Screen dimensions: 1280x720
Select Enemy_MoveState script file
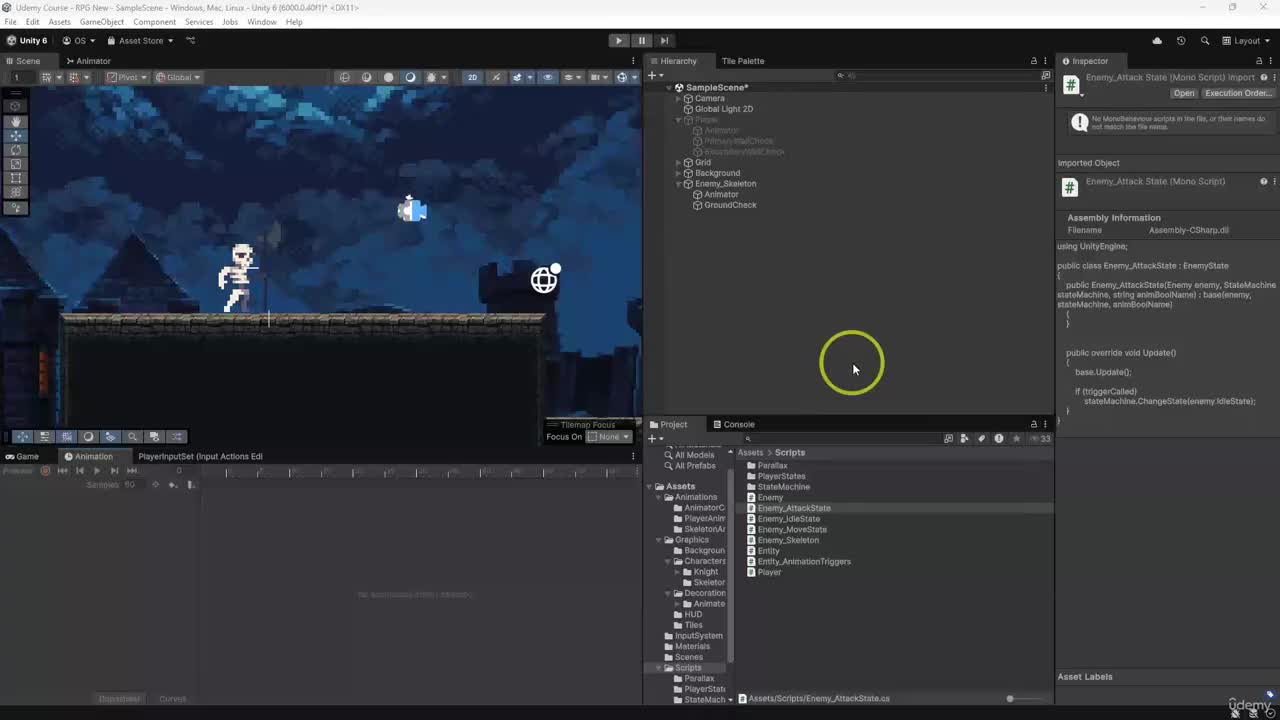pyautogui.click(x=792, y=530)
